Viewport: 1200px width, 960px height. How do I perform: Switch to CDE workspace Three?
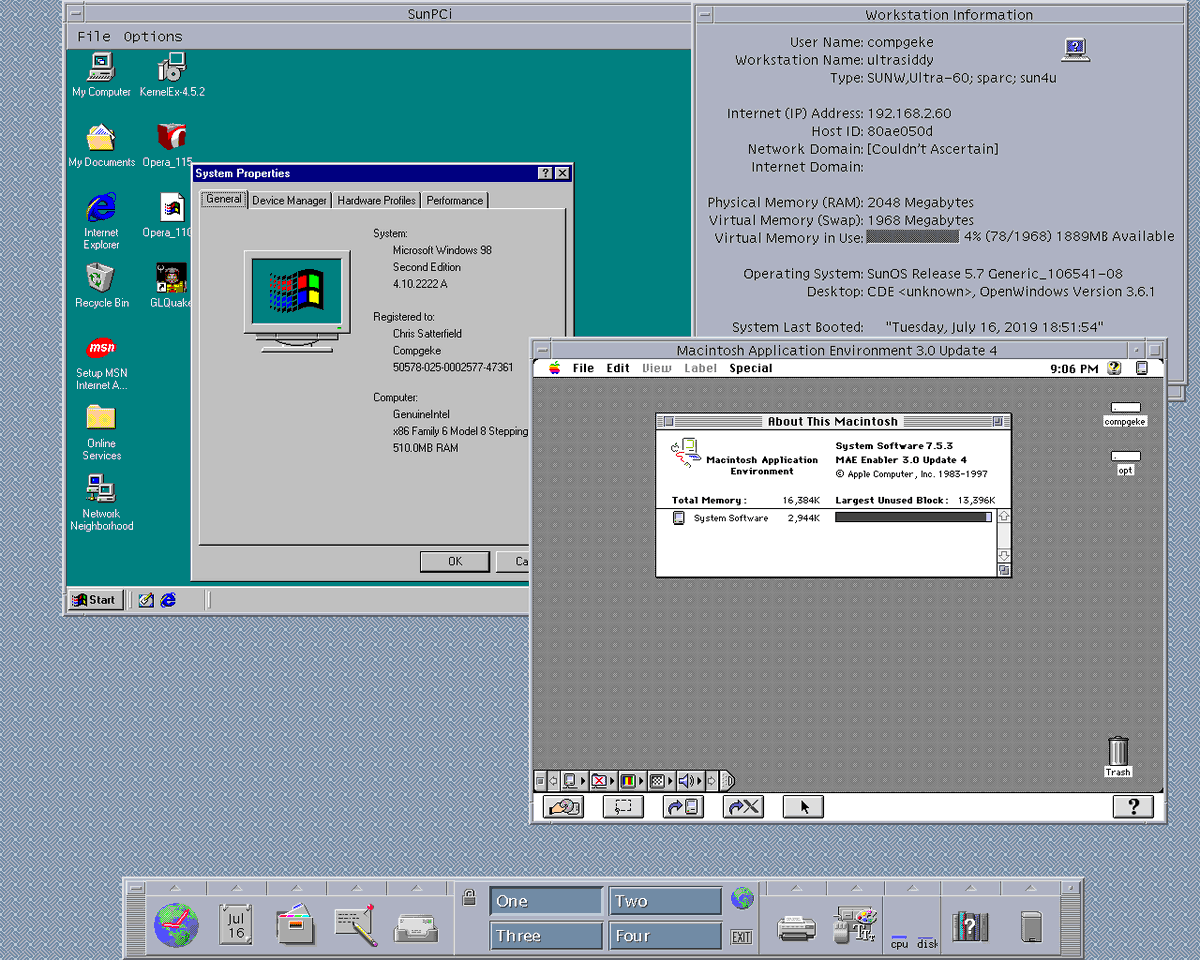tap(546, 936)
